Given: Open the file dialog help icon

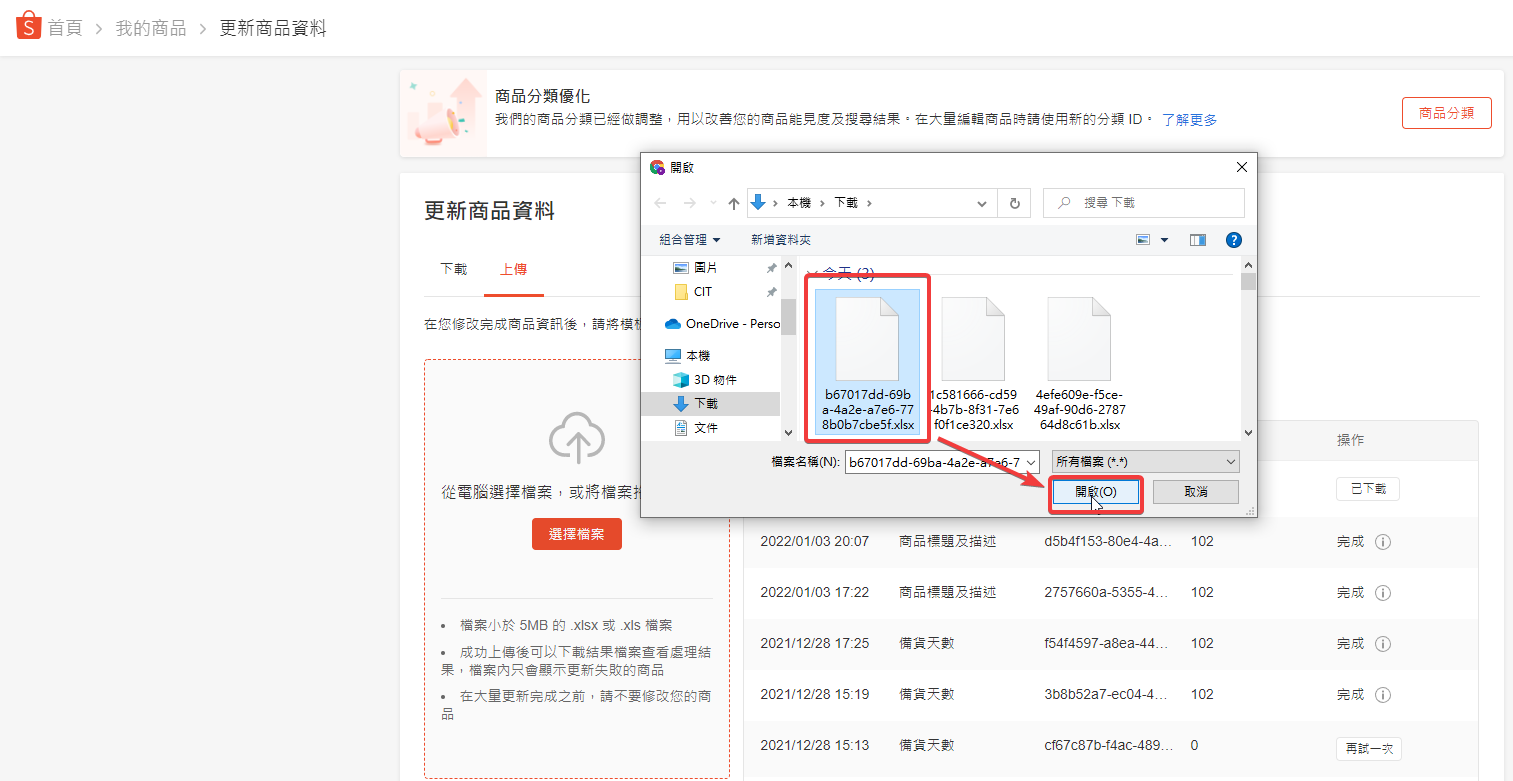Looking at the screenshot, I should click(x=1233, y=240).
